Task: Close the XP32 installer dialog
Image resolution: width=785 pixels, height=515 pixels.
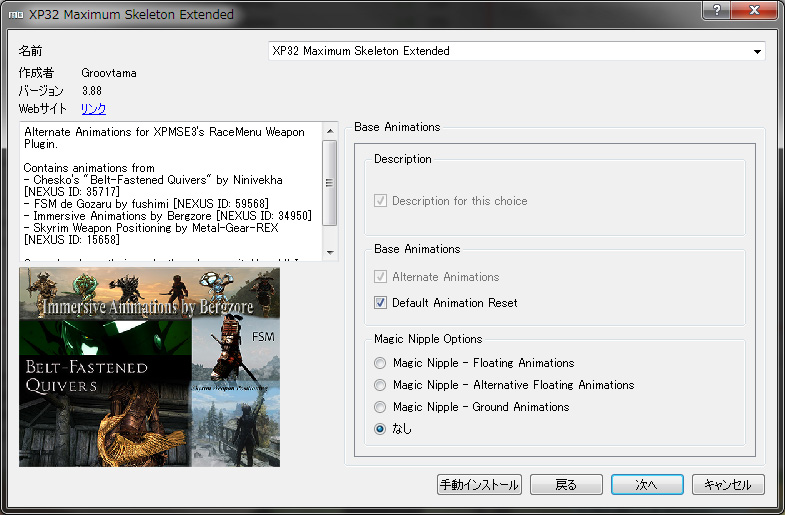Action: coord(754,10)
